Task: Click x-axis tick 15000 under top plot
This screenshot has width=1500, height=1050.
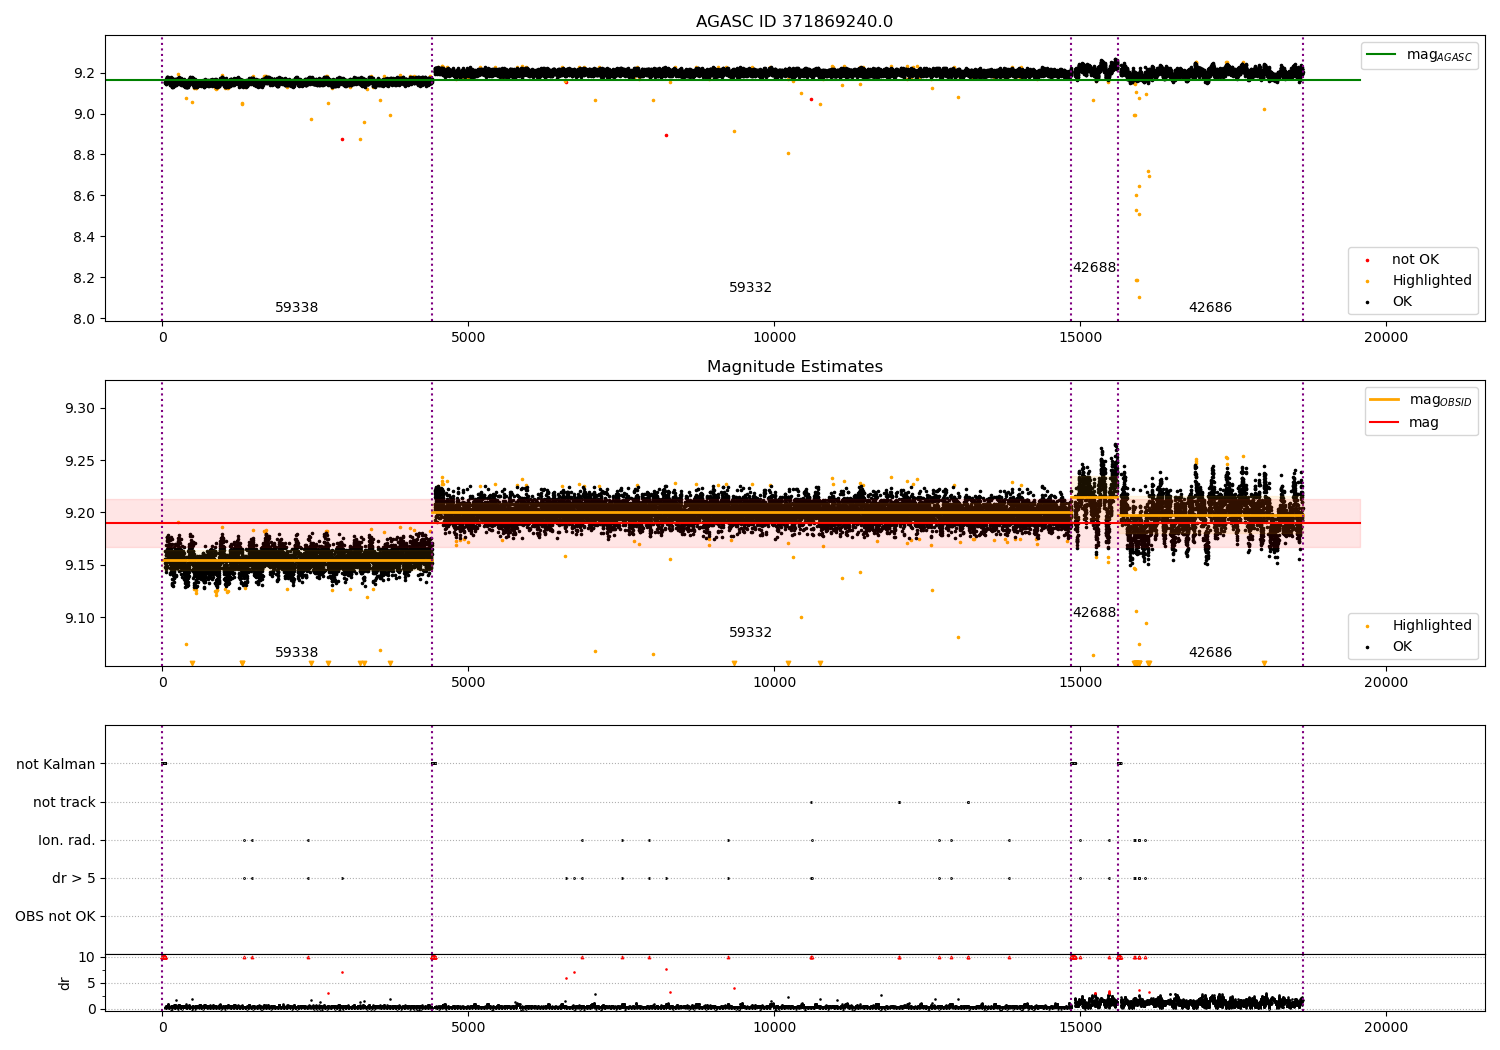Action: pyautogui.click(x=1080, y=338)
